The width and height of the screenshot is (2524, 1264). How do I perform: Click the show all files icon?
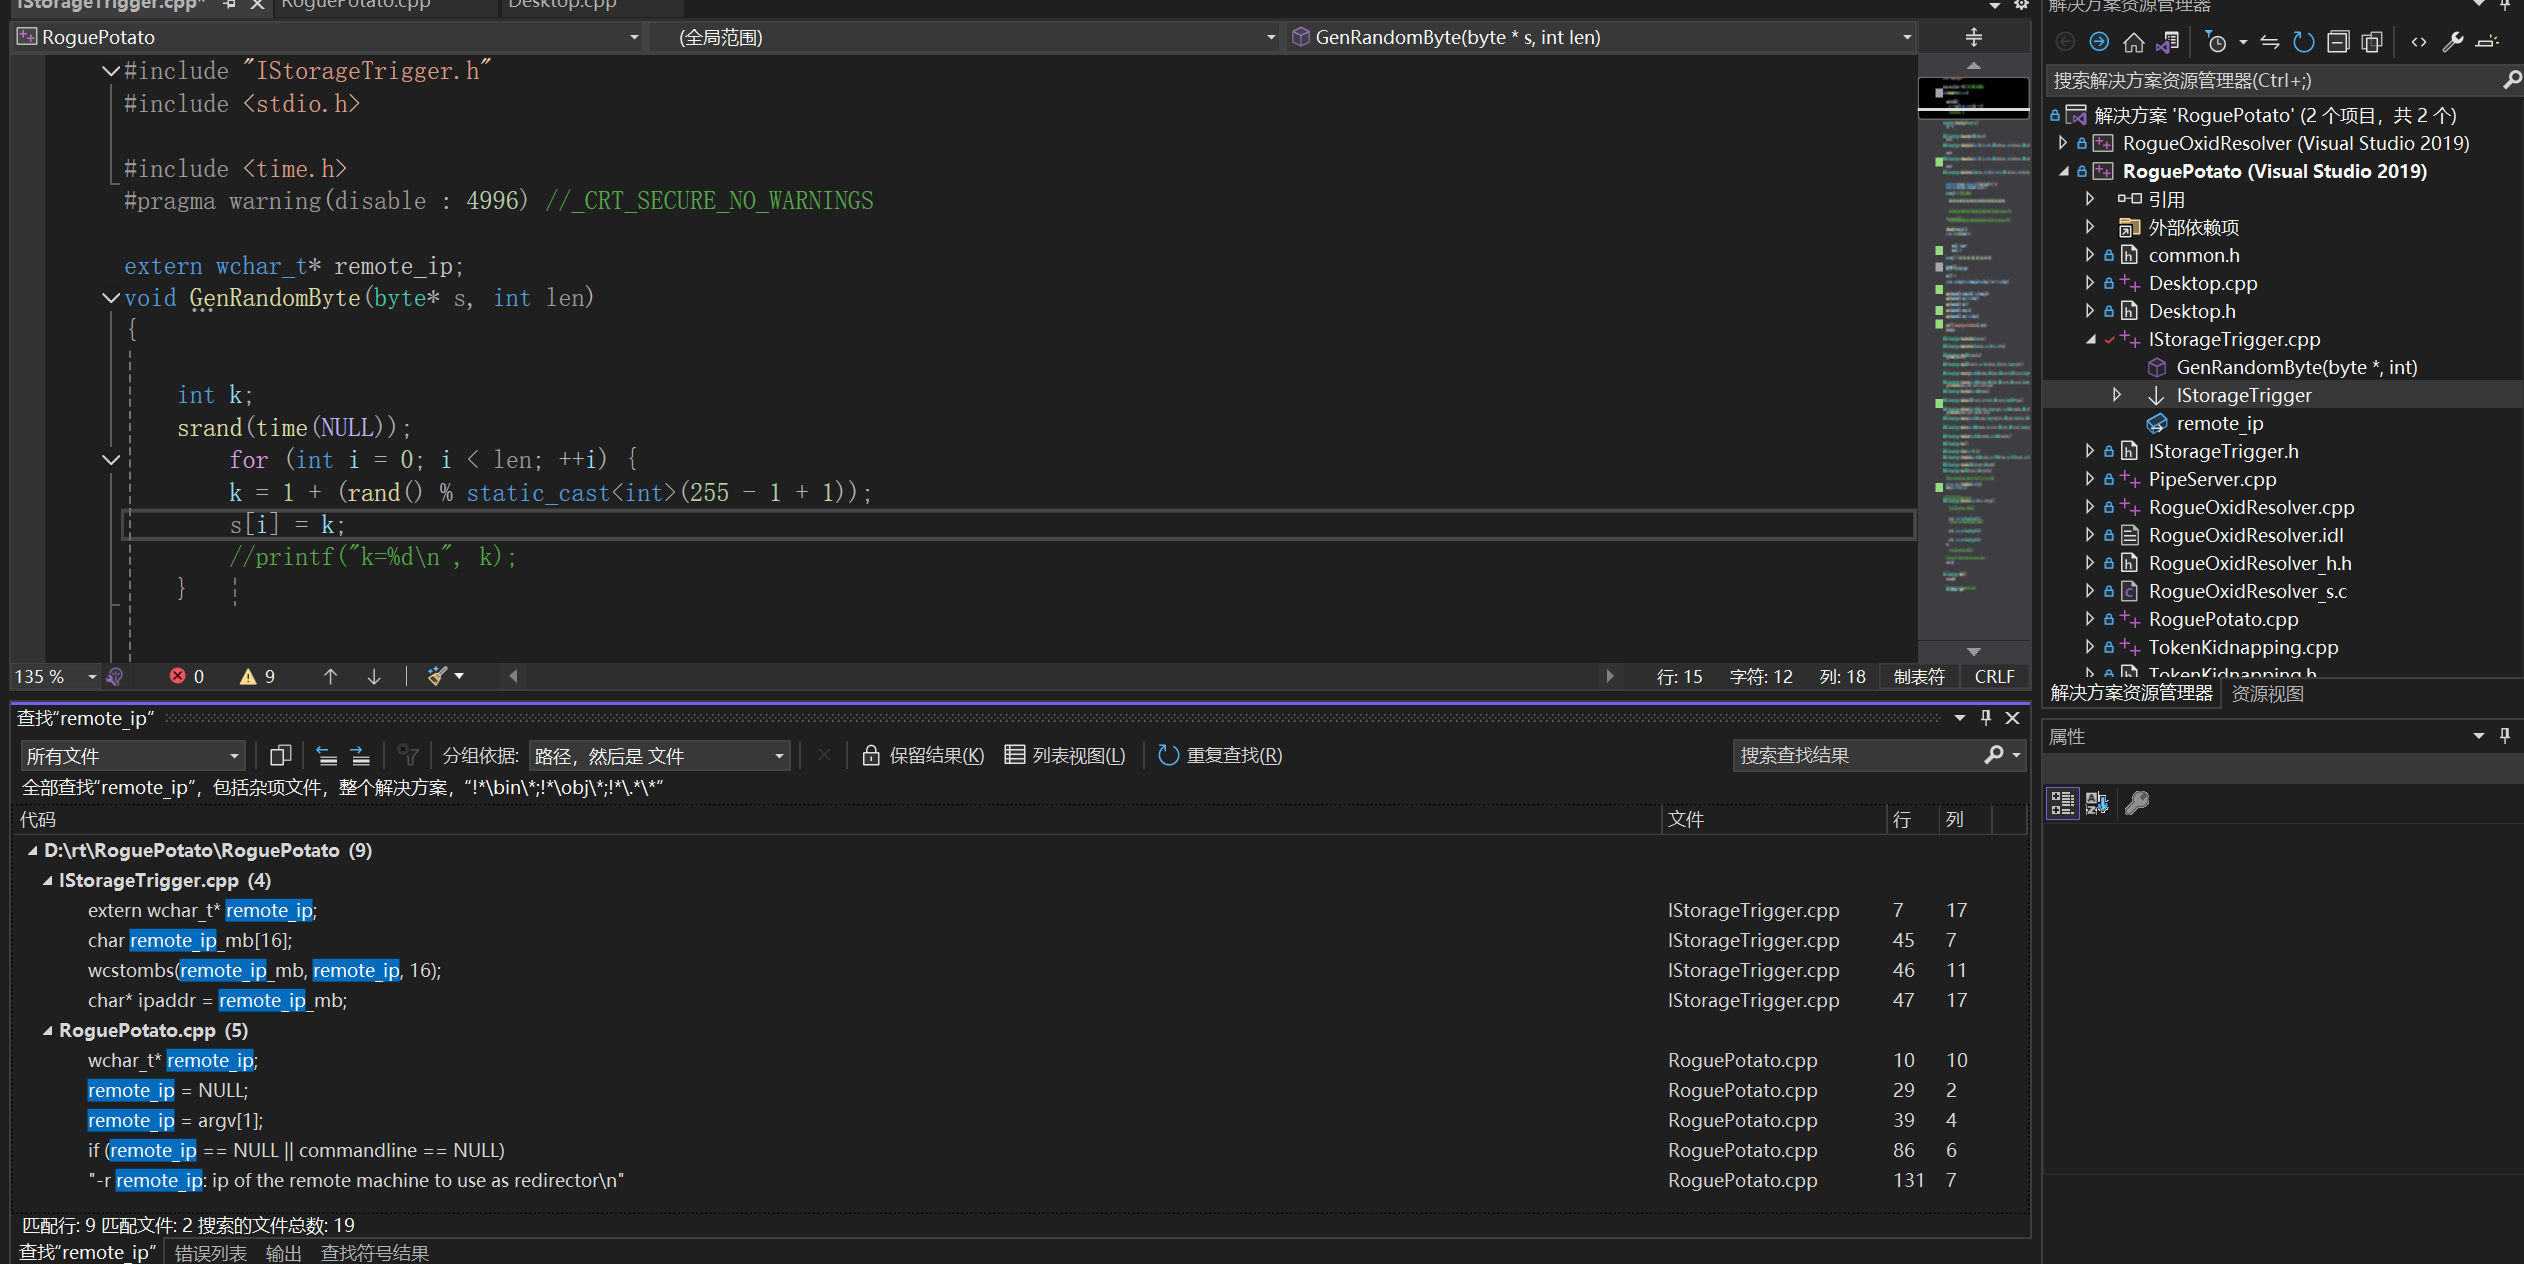coord(2372,42)
